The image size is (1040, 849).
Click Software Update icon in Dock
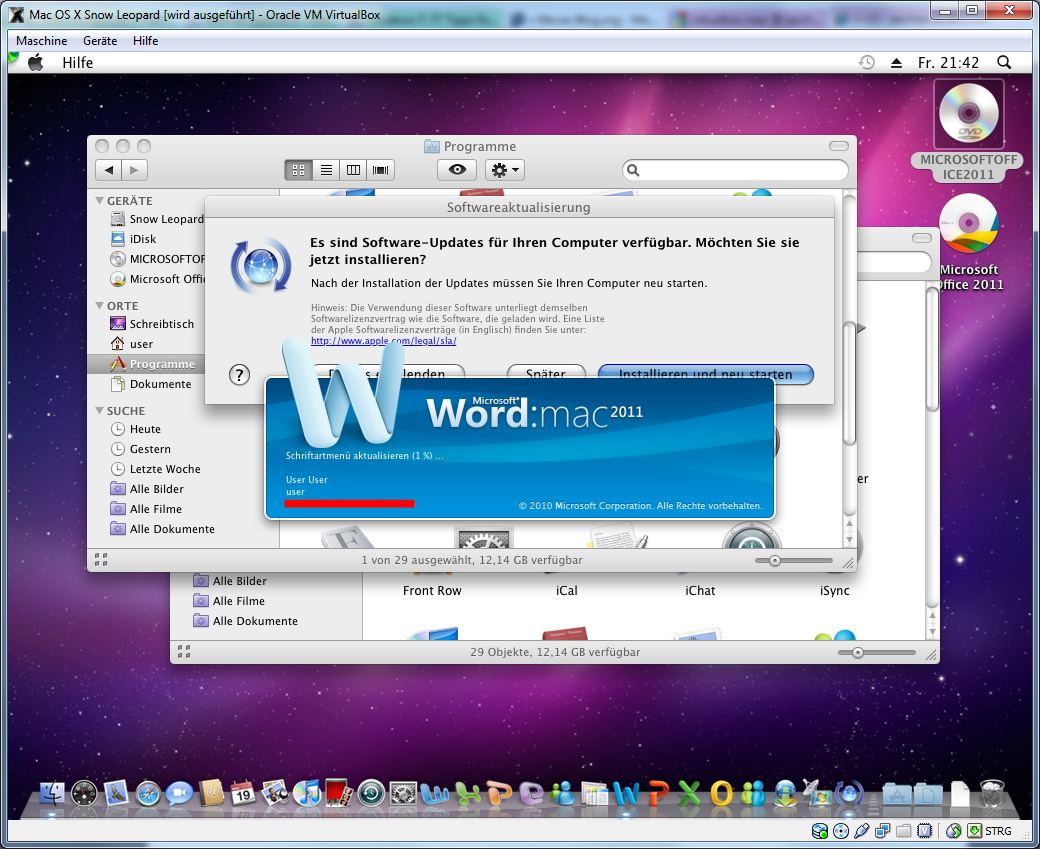click(849, 793)
